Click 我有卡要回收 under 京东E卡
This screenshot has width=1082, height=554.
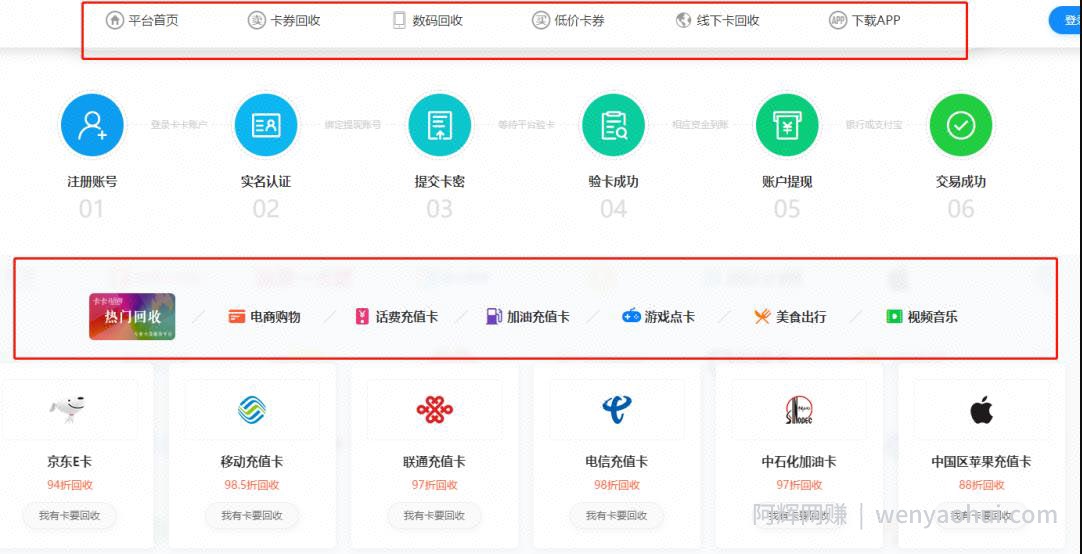(69, 515)
